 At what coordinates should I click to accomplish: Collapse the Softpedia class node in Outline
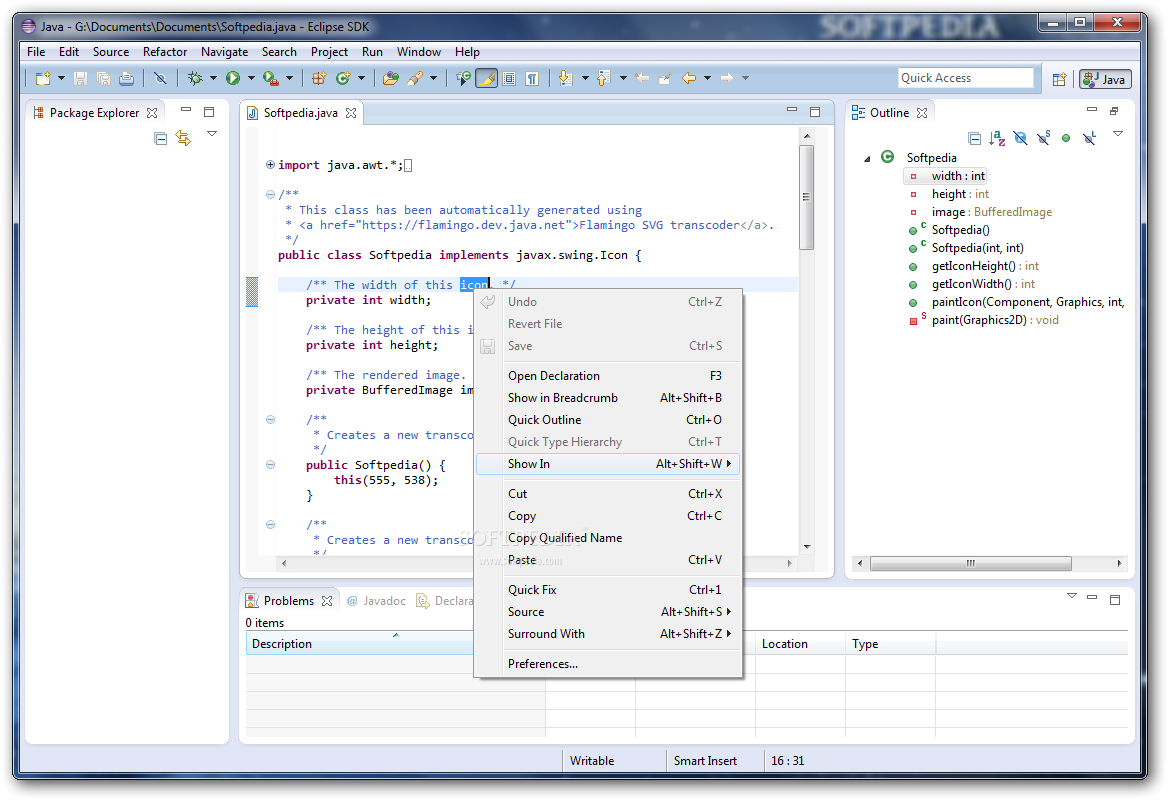point(867,159)
